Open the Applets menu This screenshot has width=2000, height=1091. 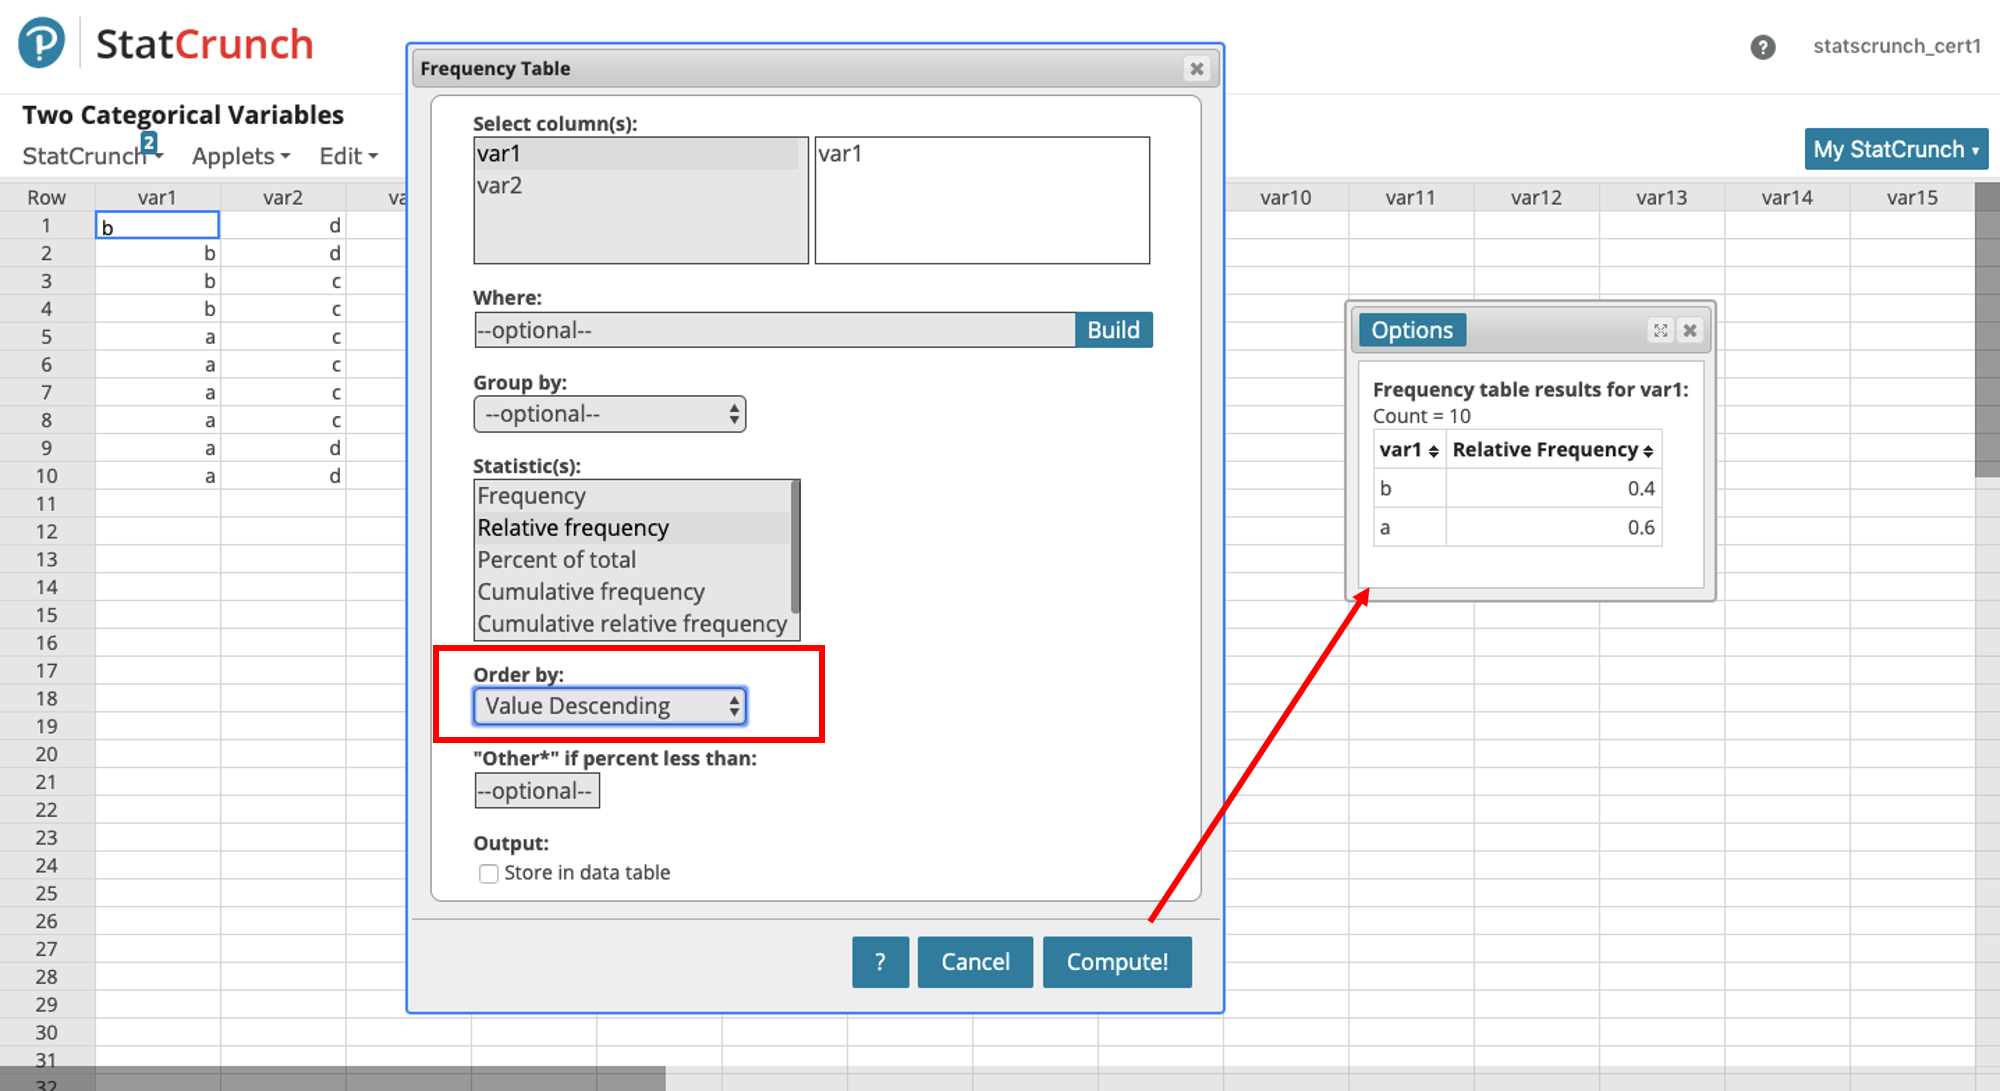coord(240,156)
